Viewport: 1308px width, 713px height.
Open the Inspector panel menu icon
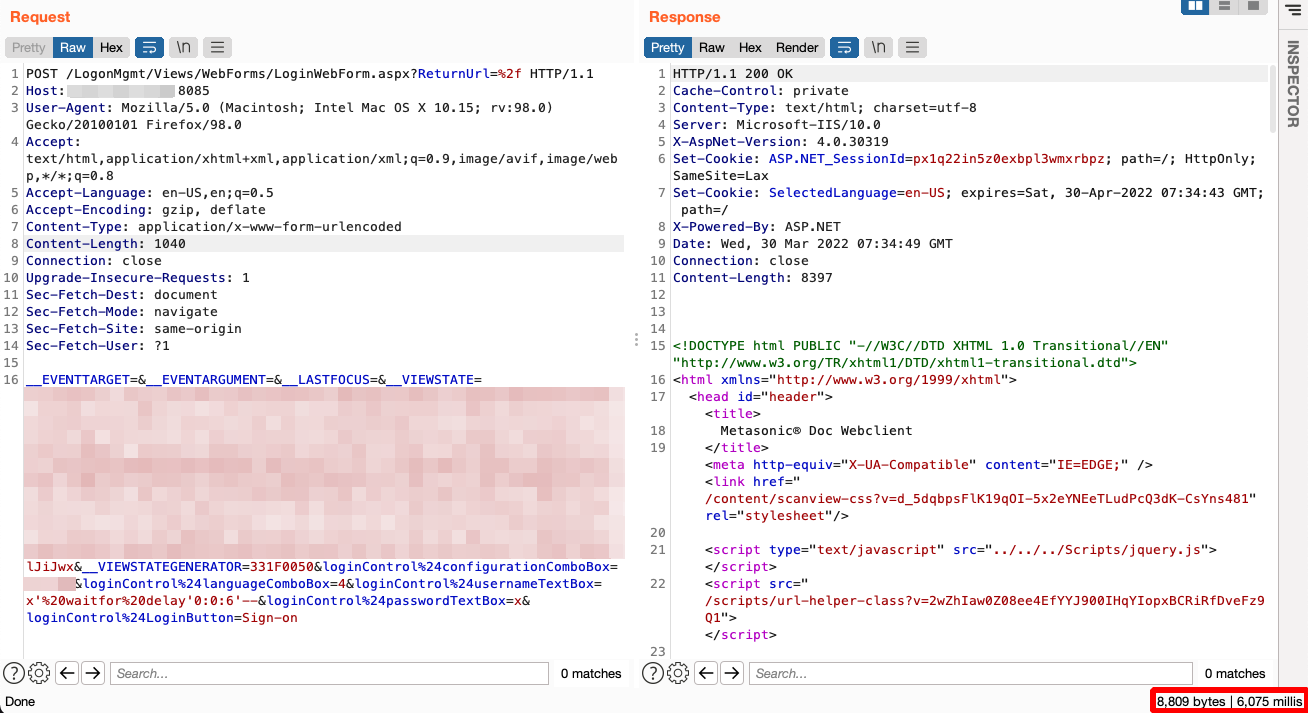pyautogui.click(x=1291, y=10)
